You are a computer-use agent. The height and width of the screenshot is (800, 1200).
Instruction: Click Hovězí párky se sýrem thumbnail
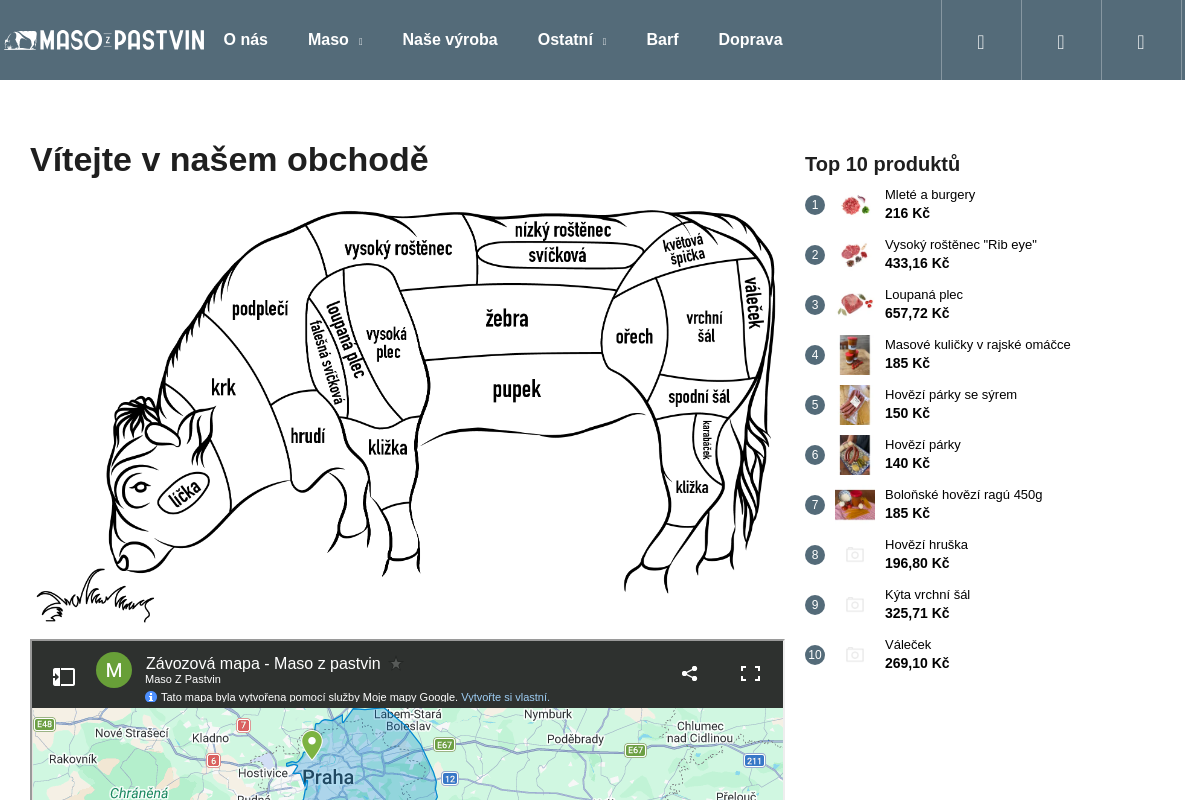[x=855, y=405]
